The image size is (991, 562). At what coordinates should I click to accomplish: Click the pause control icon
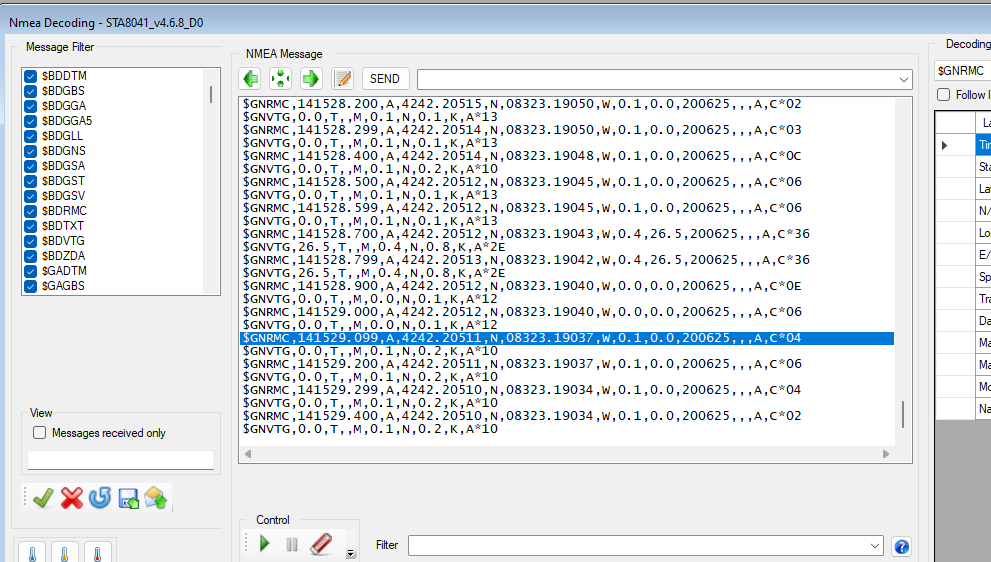(292, 544)
